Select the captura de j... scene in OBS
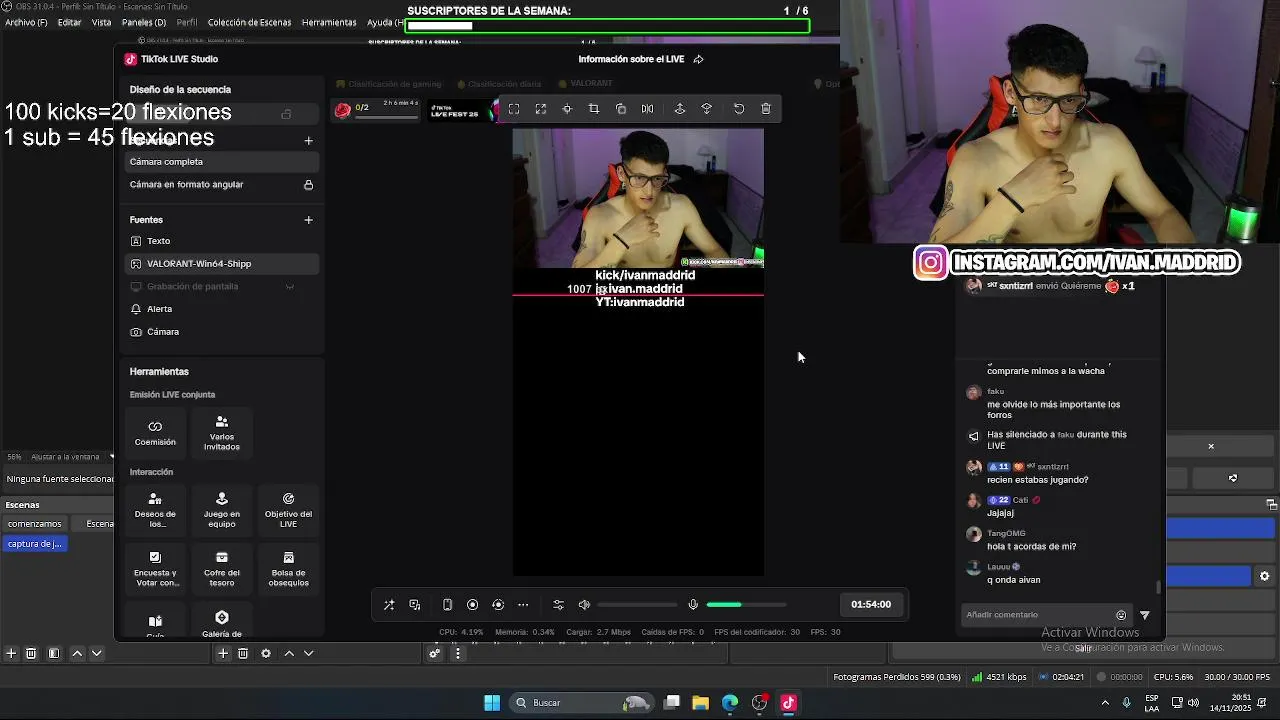1280x720 pixels. click(x=35, y=544)
